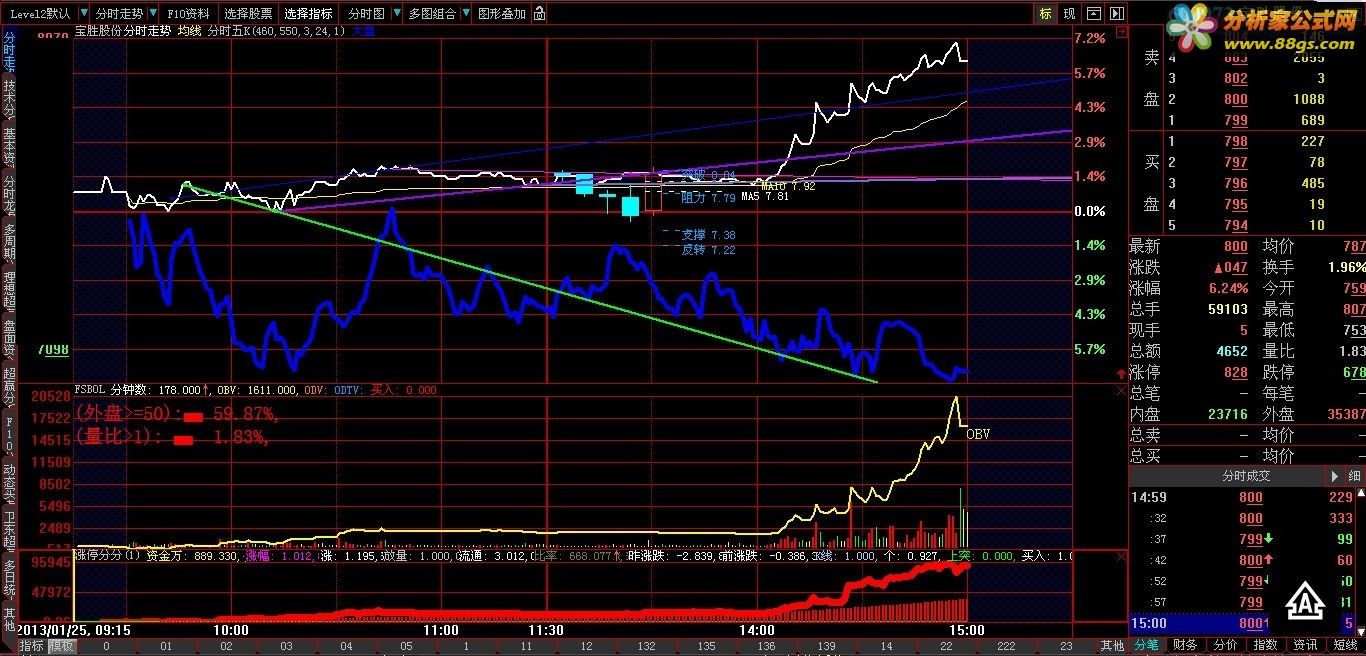Open 多日统 sidebar tab
Viewport: 1366px width, 656px height.
coord(9,579)
